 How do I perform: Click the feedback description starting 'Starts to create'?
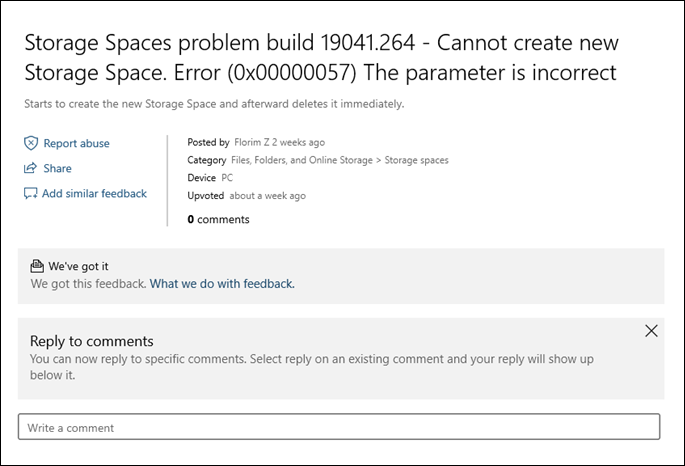tap(214, 104)
